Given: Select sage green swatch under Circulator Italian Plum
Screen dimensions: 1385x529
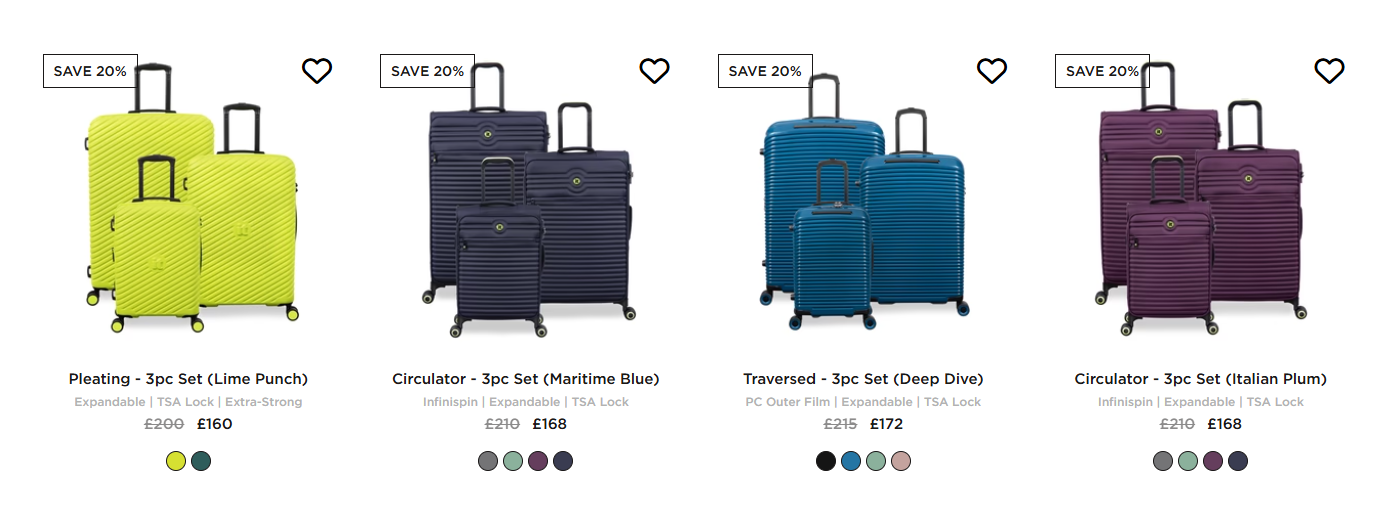Looking at the screenshot, I should pyautogui.click(x=1188, y=461).
